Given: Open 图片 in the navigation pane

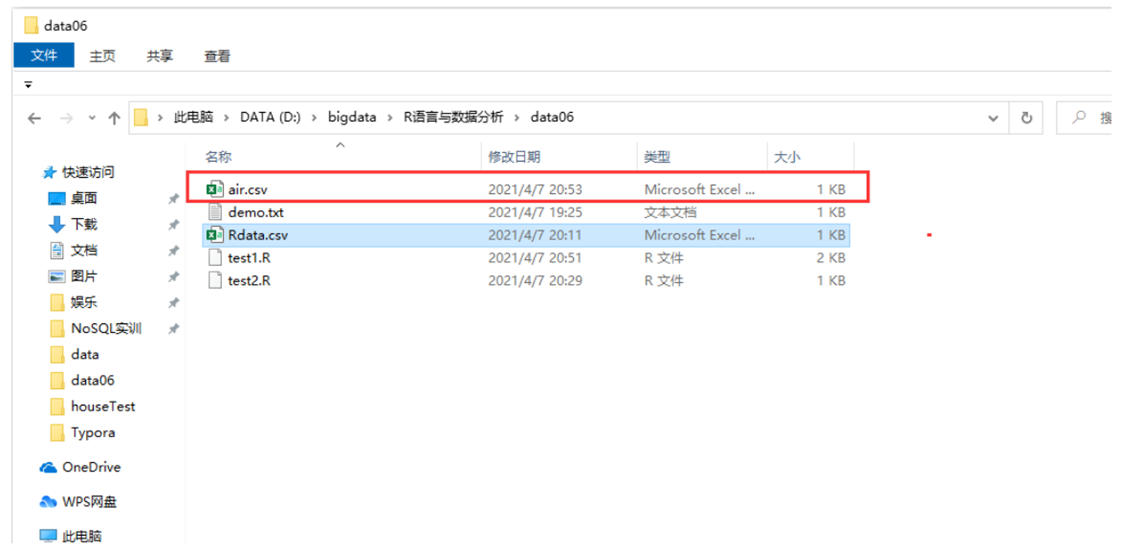Looking at the screenshot, I should pyautogui.click(x=84, y=276).
